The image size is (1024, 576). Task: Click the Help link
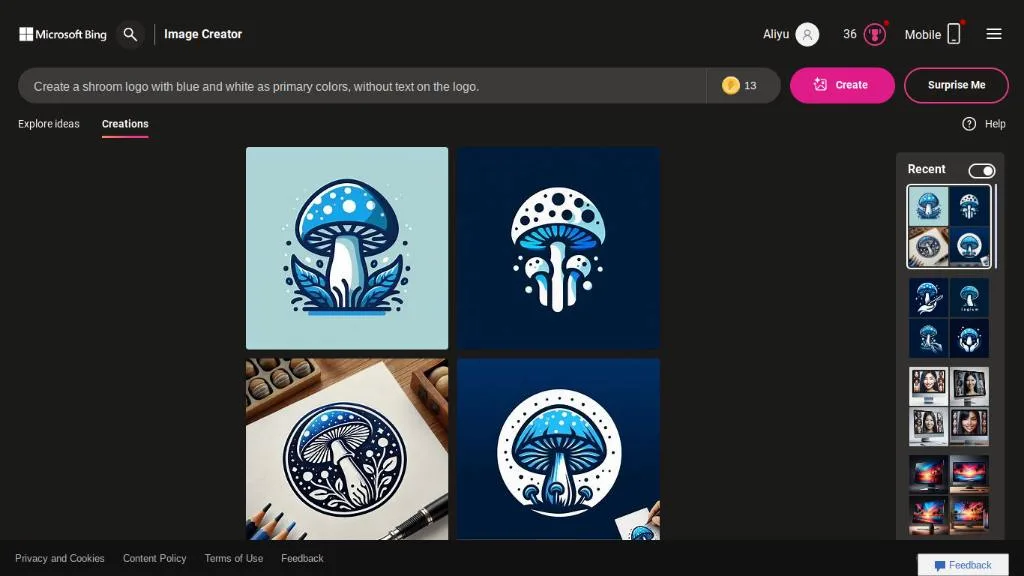coord(995,124)
